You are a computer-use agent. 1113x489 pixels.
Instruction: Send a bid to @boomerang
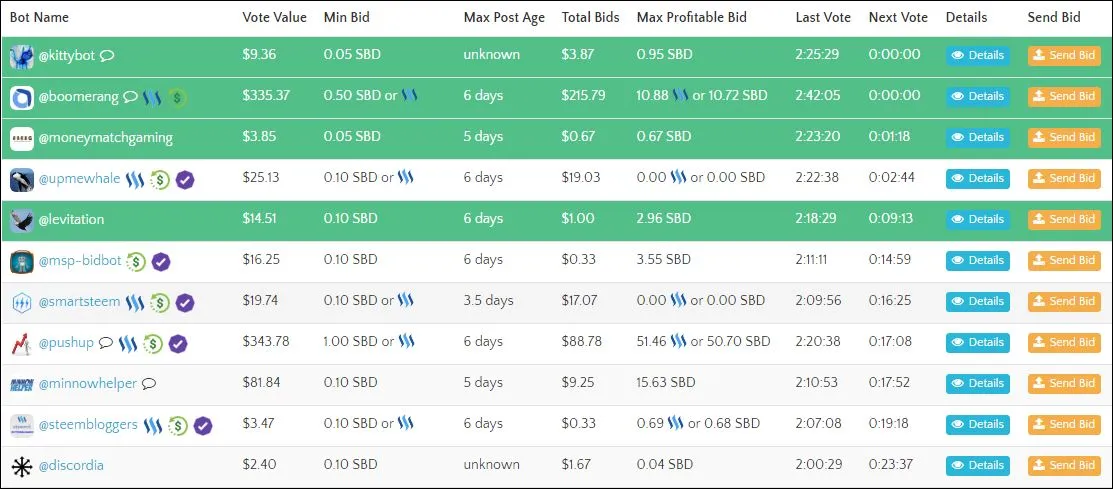tap(1064, 97)
